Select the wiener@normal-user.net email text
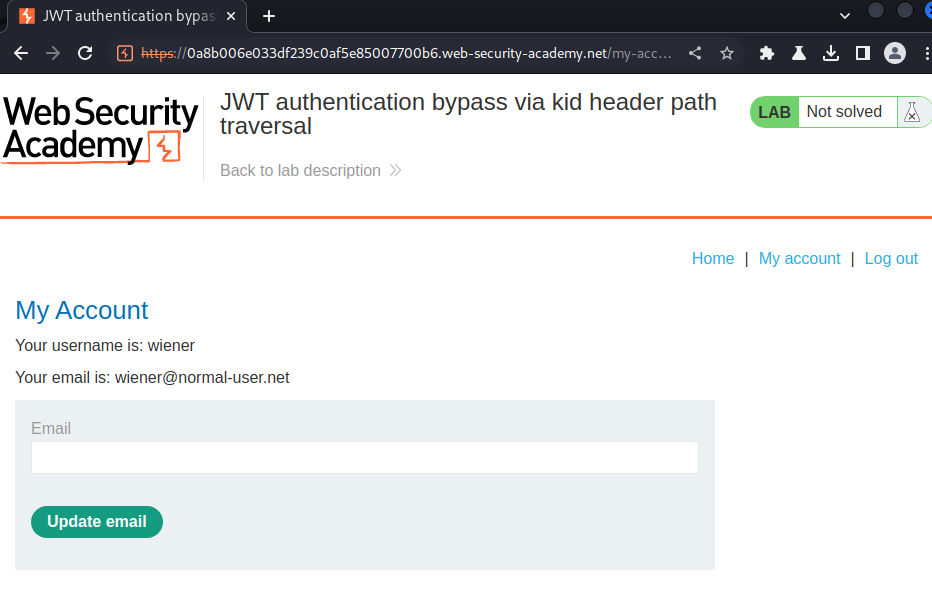Image resolution: width=932 pixels, height=592 pixels. pyautogui.click(x=202, y=377)
